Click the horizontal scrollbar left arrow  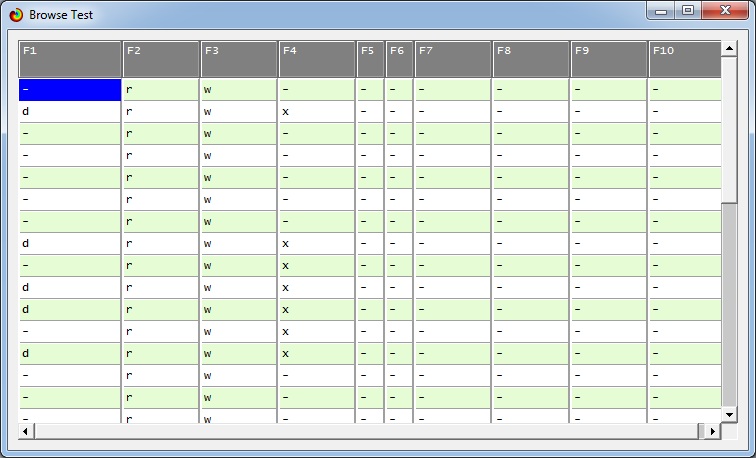[x=26, y=431]
